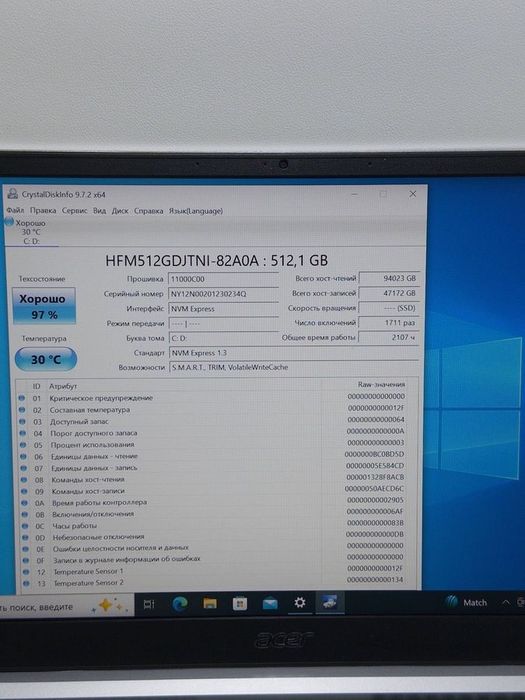Screen dimensions: 525x700
Task: Click the CrystalDiskInfo taskbar icon
Action: 329,603
